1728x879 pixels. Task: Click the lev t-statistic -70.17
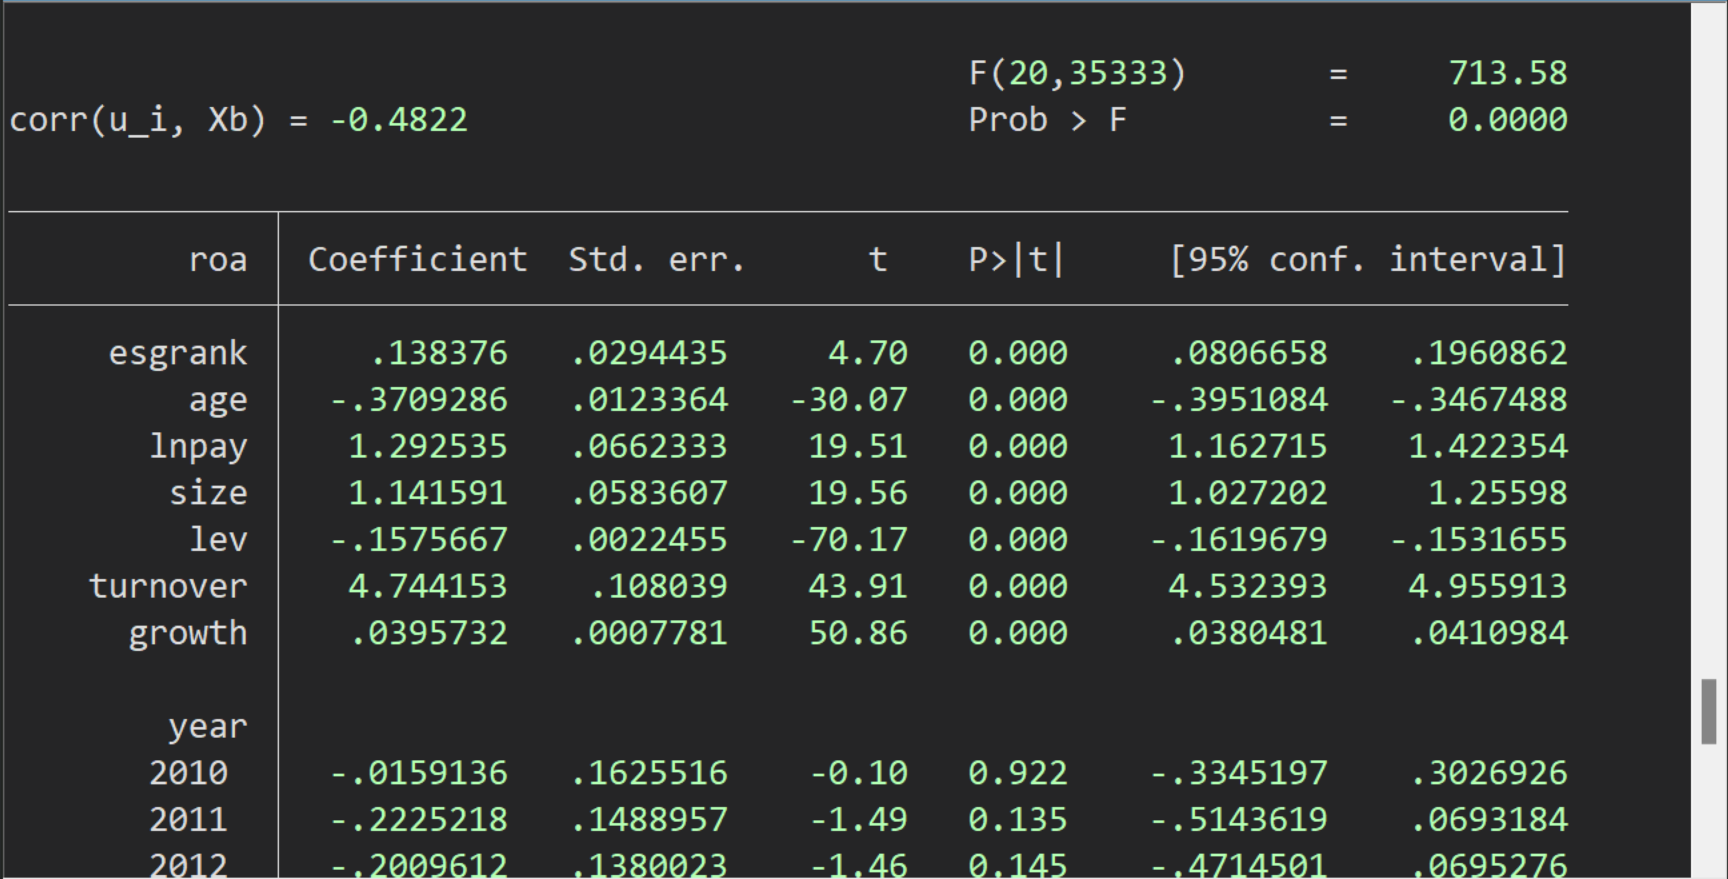point(849,540)
